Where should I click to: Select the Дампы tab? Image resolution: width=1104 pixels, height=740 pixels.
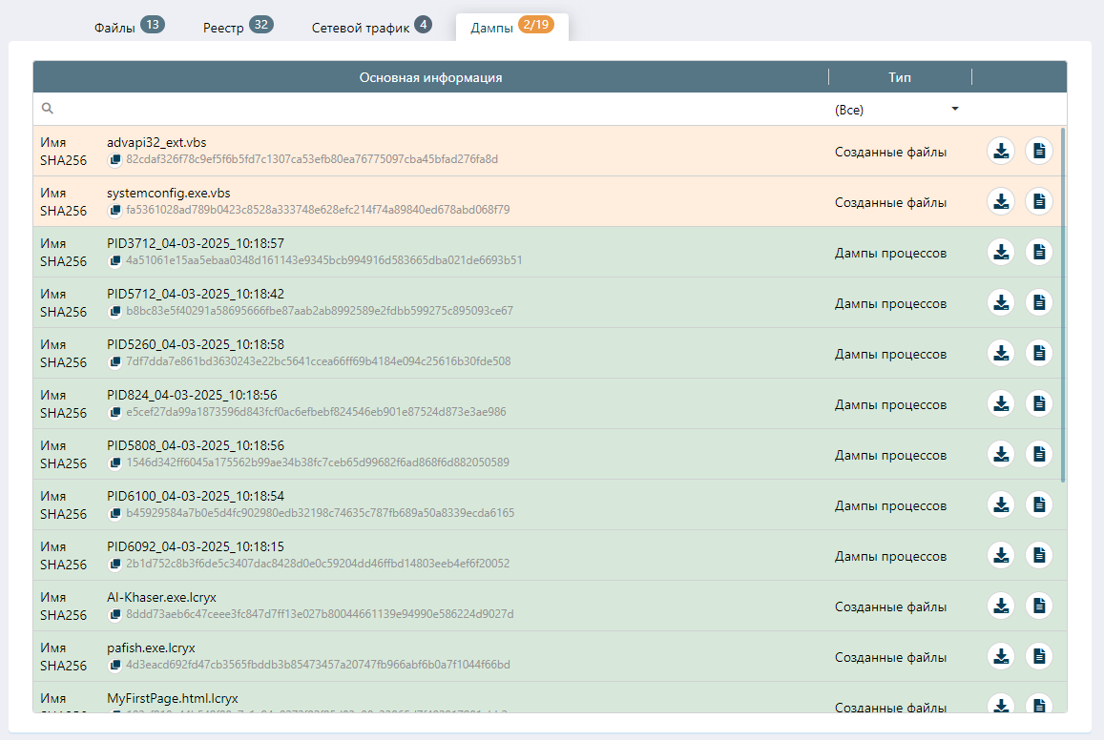511,27
